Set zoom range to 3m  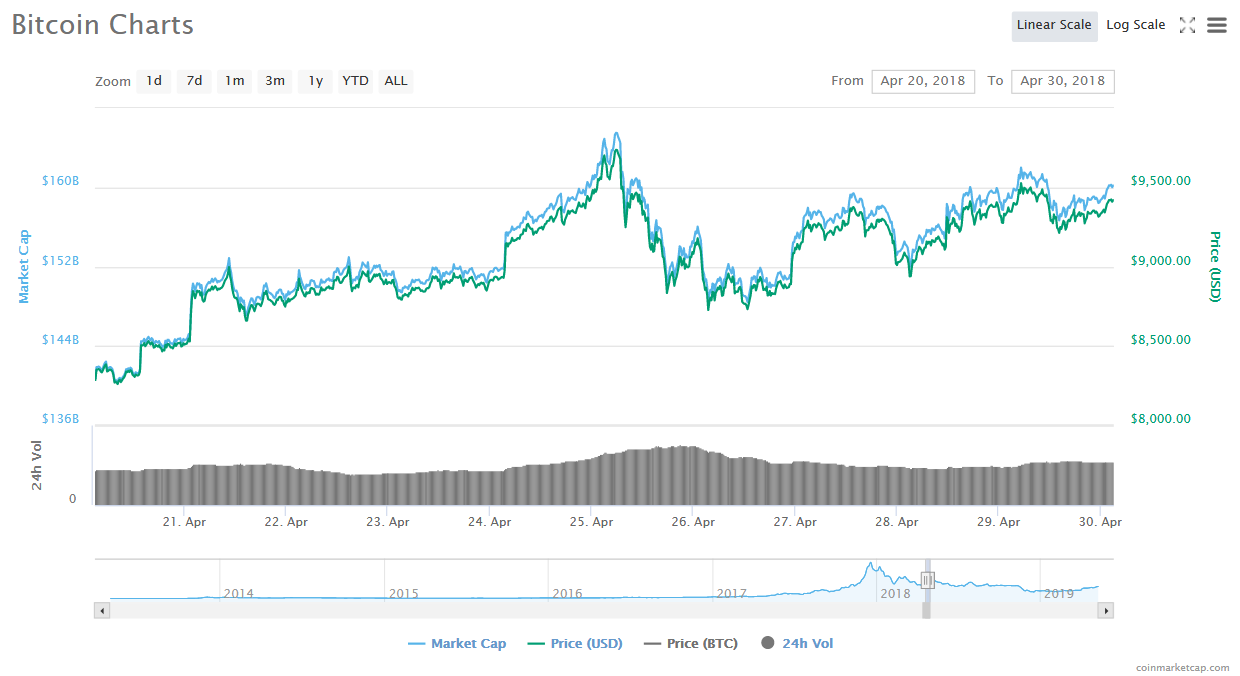click(x=275, y=81)
